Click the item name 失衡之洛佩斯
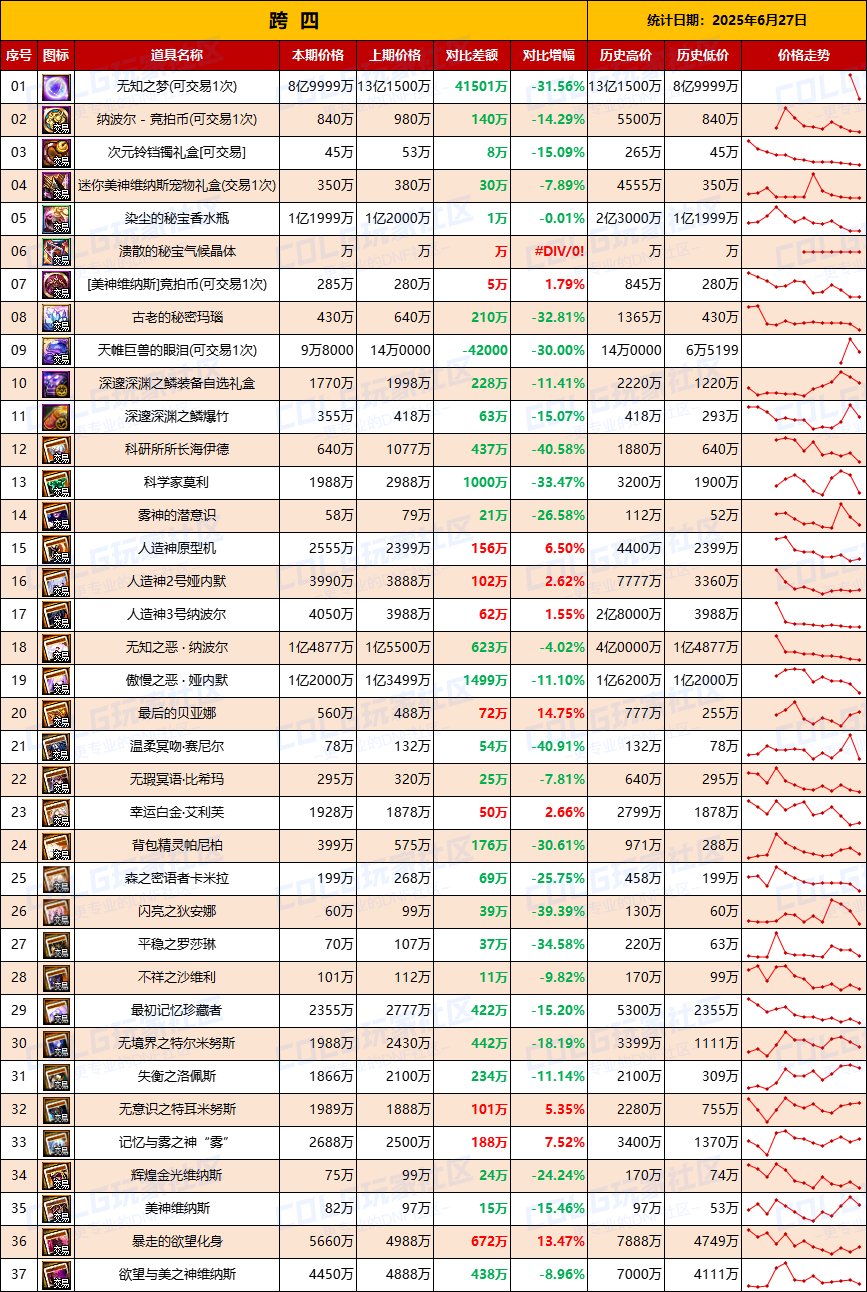Image resolution: width=867 pixels, height=1292 pixels. click(x=177, y=1077)
